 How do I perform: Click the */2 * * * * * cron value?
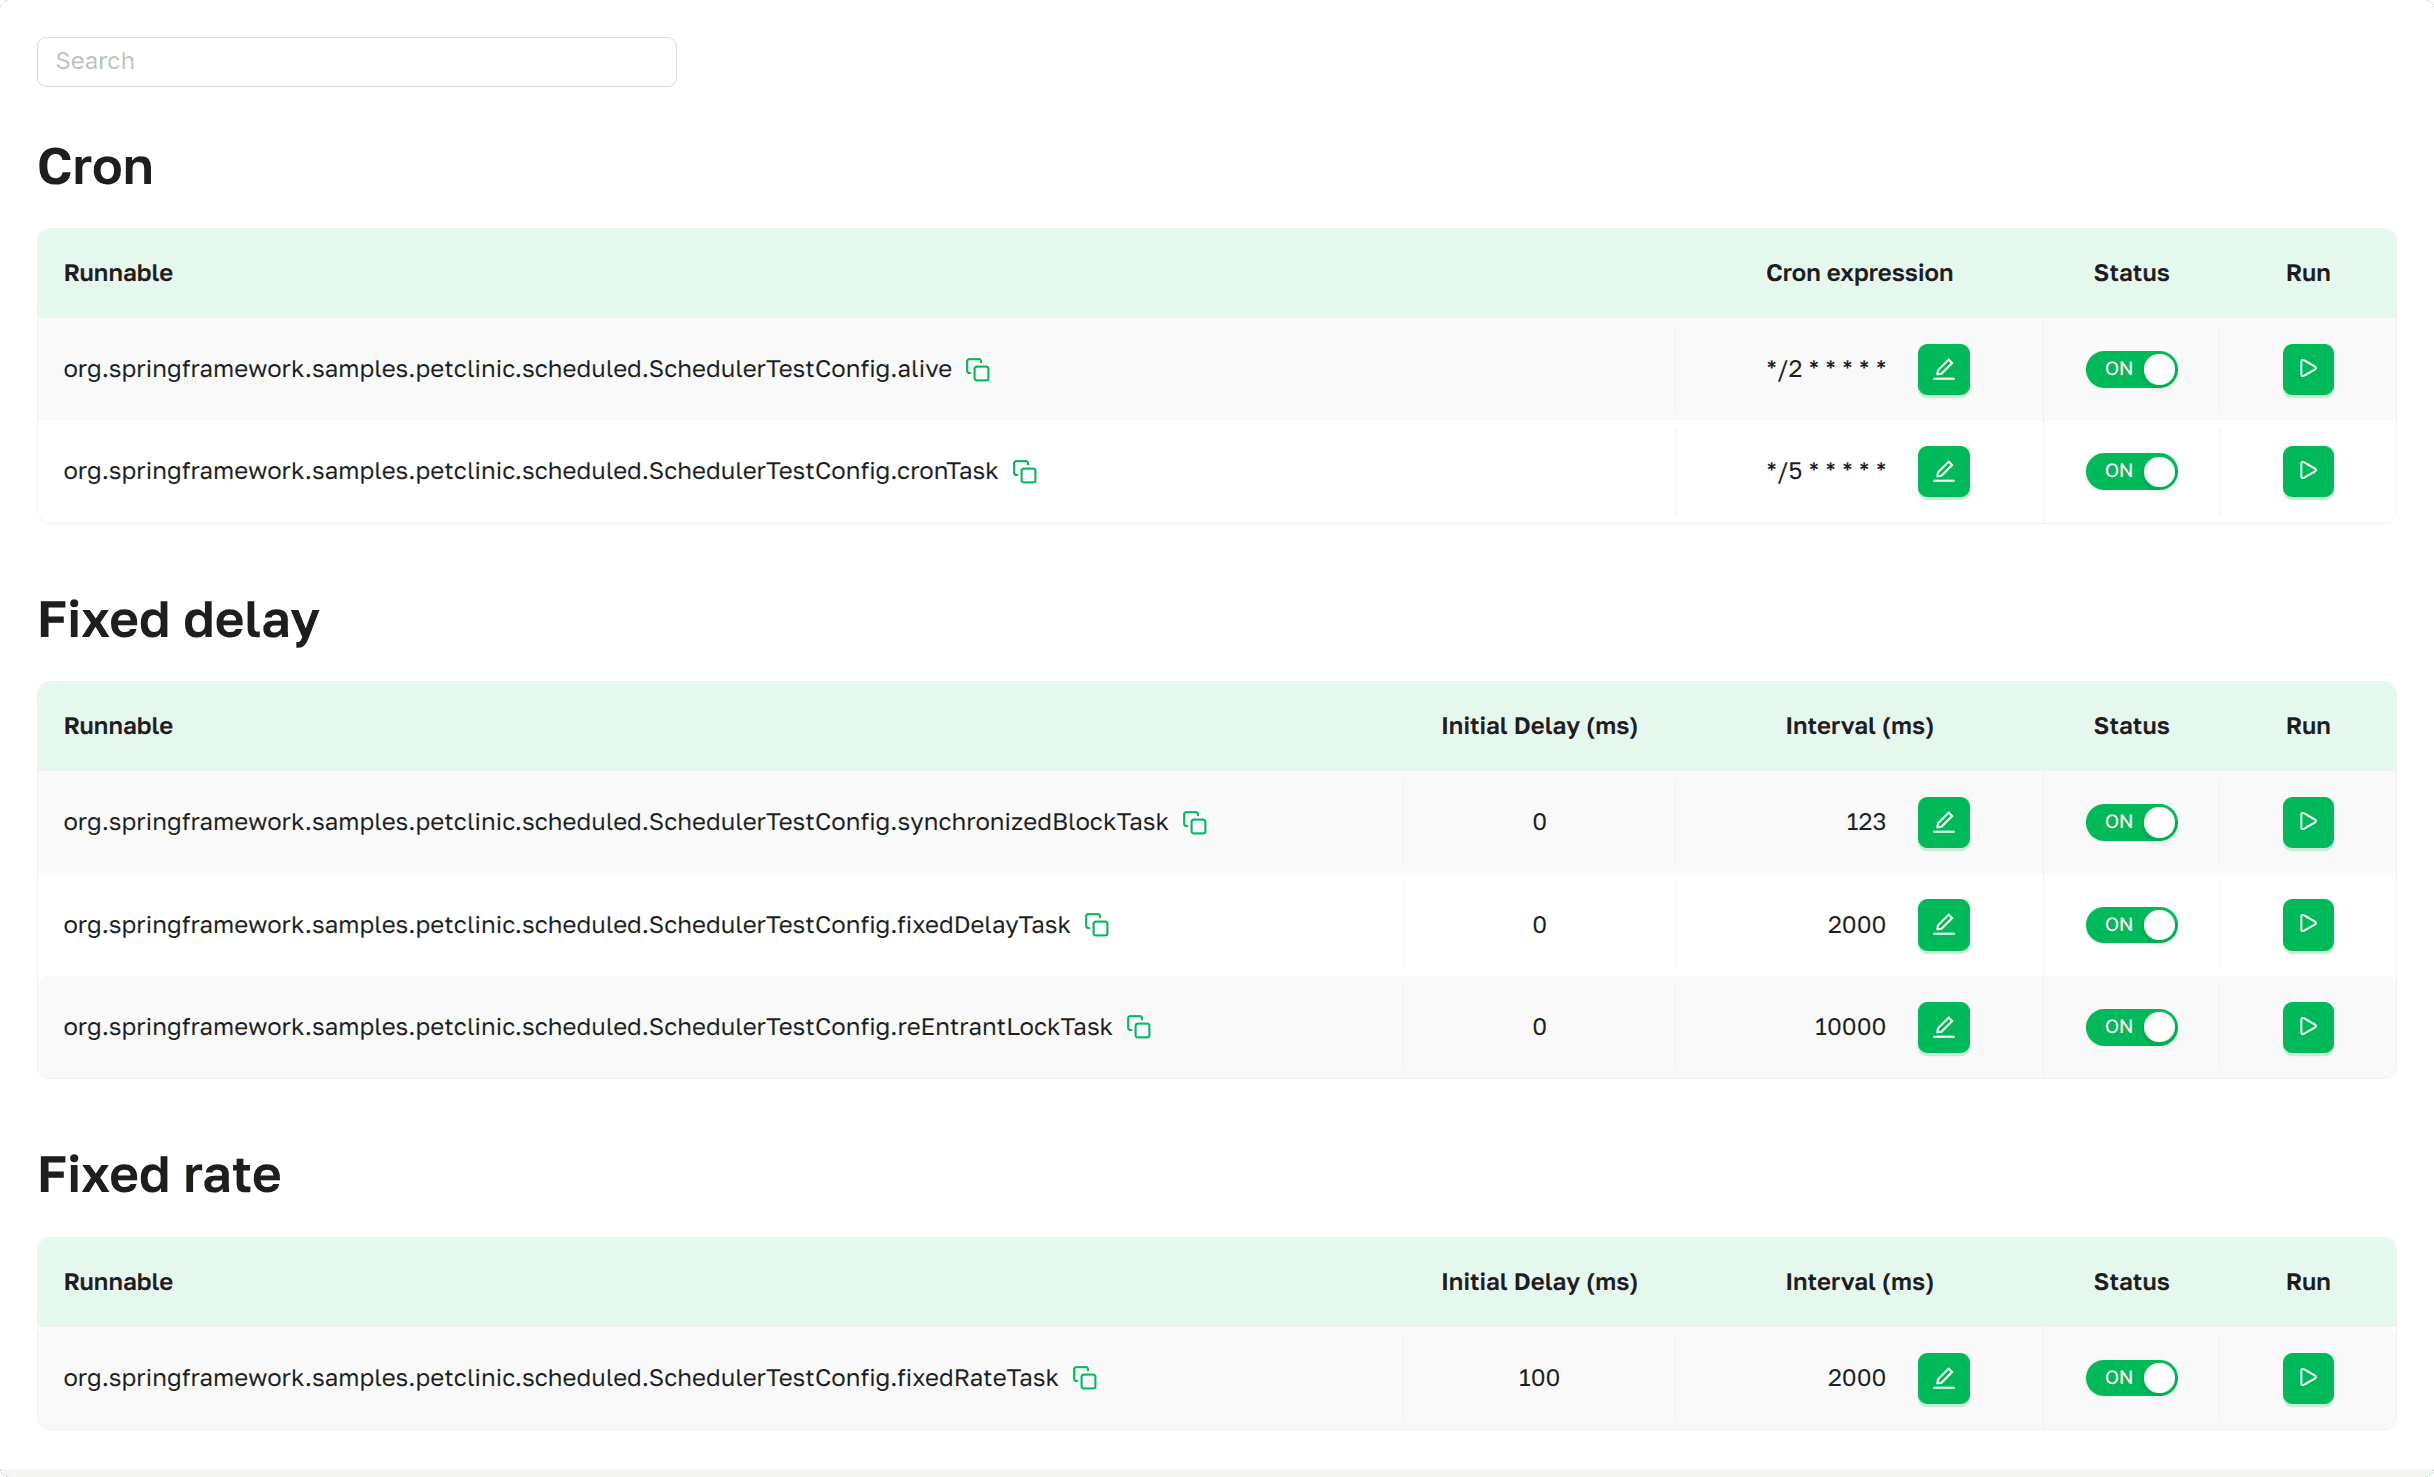pos(1825,370)
